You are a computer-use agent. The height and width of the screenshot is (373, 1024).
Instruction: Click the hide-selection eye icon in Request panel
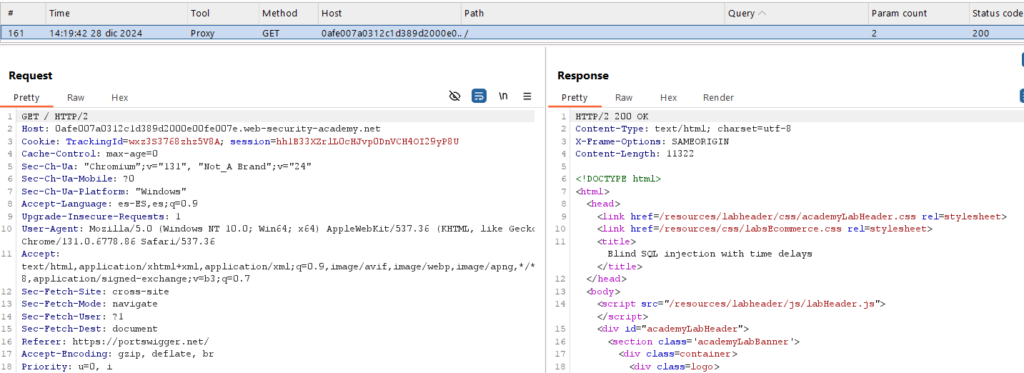(455, 97)
